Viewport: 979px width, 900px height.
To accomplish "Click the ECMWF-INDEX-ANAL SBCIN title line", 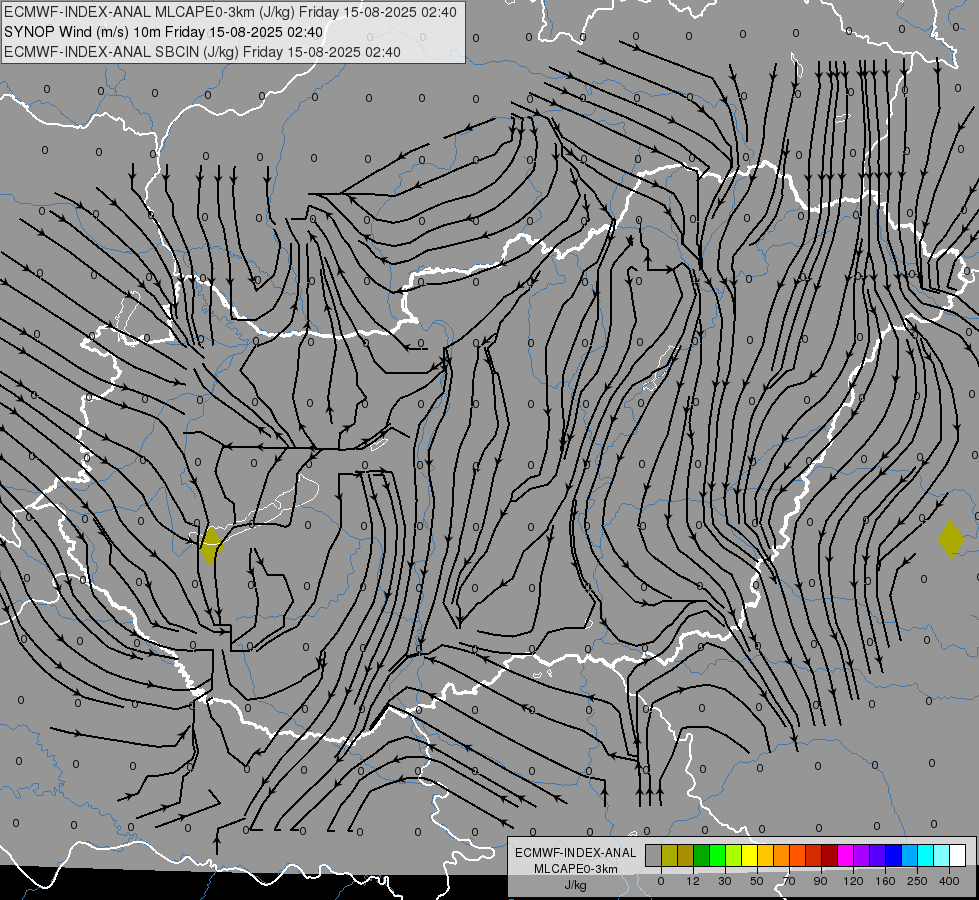I will pyautogui.click(x=202, y=52).
